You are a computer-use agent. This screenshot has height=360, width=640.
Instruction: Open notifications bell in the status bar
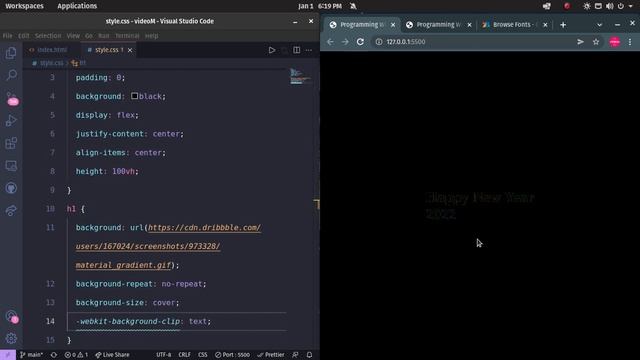coord(309,355)
